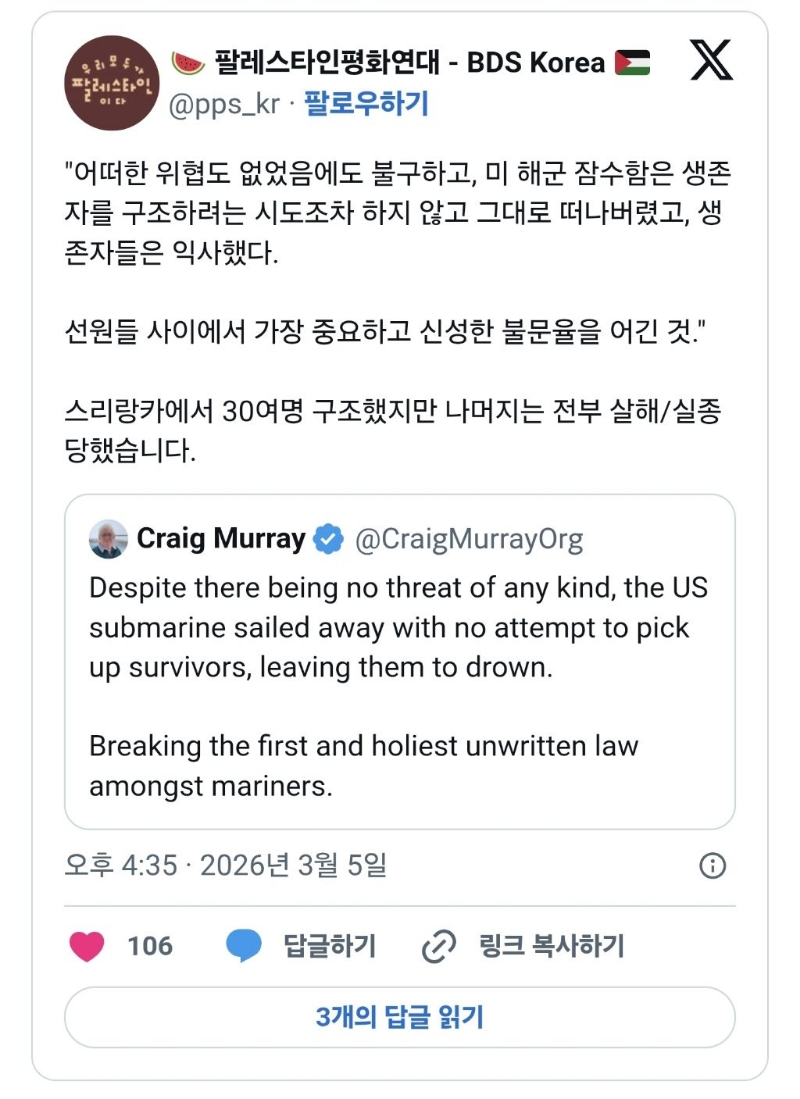
Task: Like the tweet with the heart icon
Action: (87, 945)
